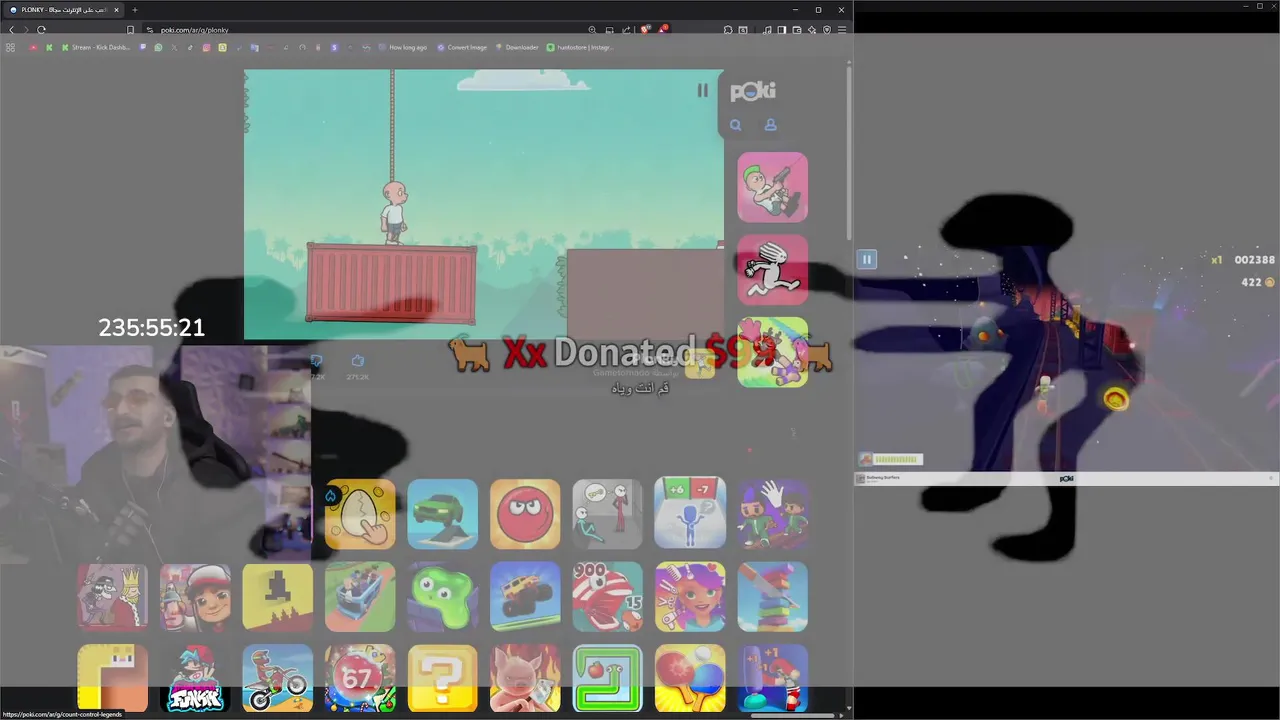The height and width of the screenshot is (720, 1280).
Task: Open the Stream - Kick Dashboard bookmark
Action: (x=96, y=47)
